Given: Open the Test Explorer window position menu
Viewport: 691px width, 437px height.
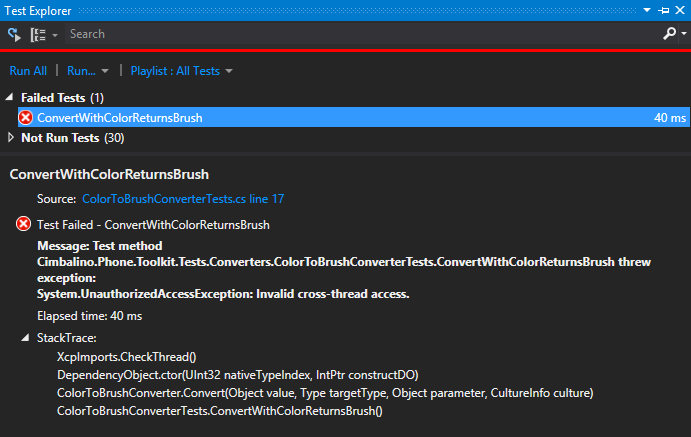Looking at the screenshot, I should pyautogui.click(x=649, y=8).
